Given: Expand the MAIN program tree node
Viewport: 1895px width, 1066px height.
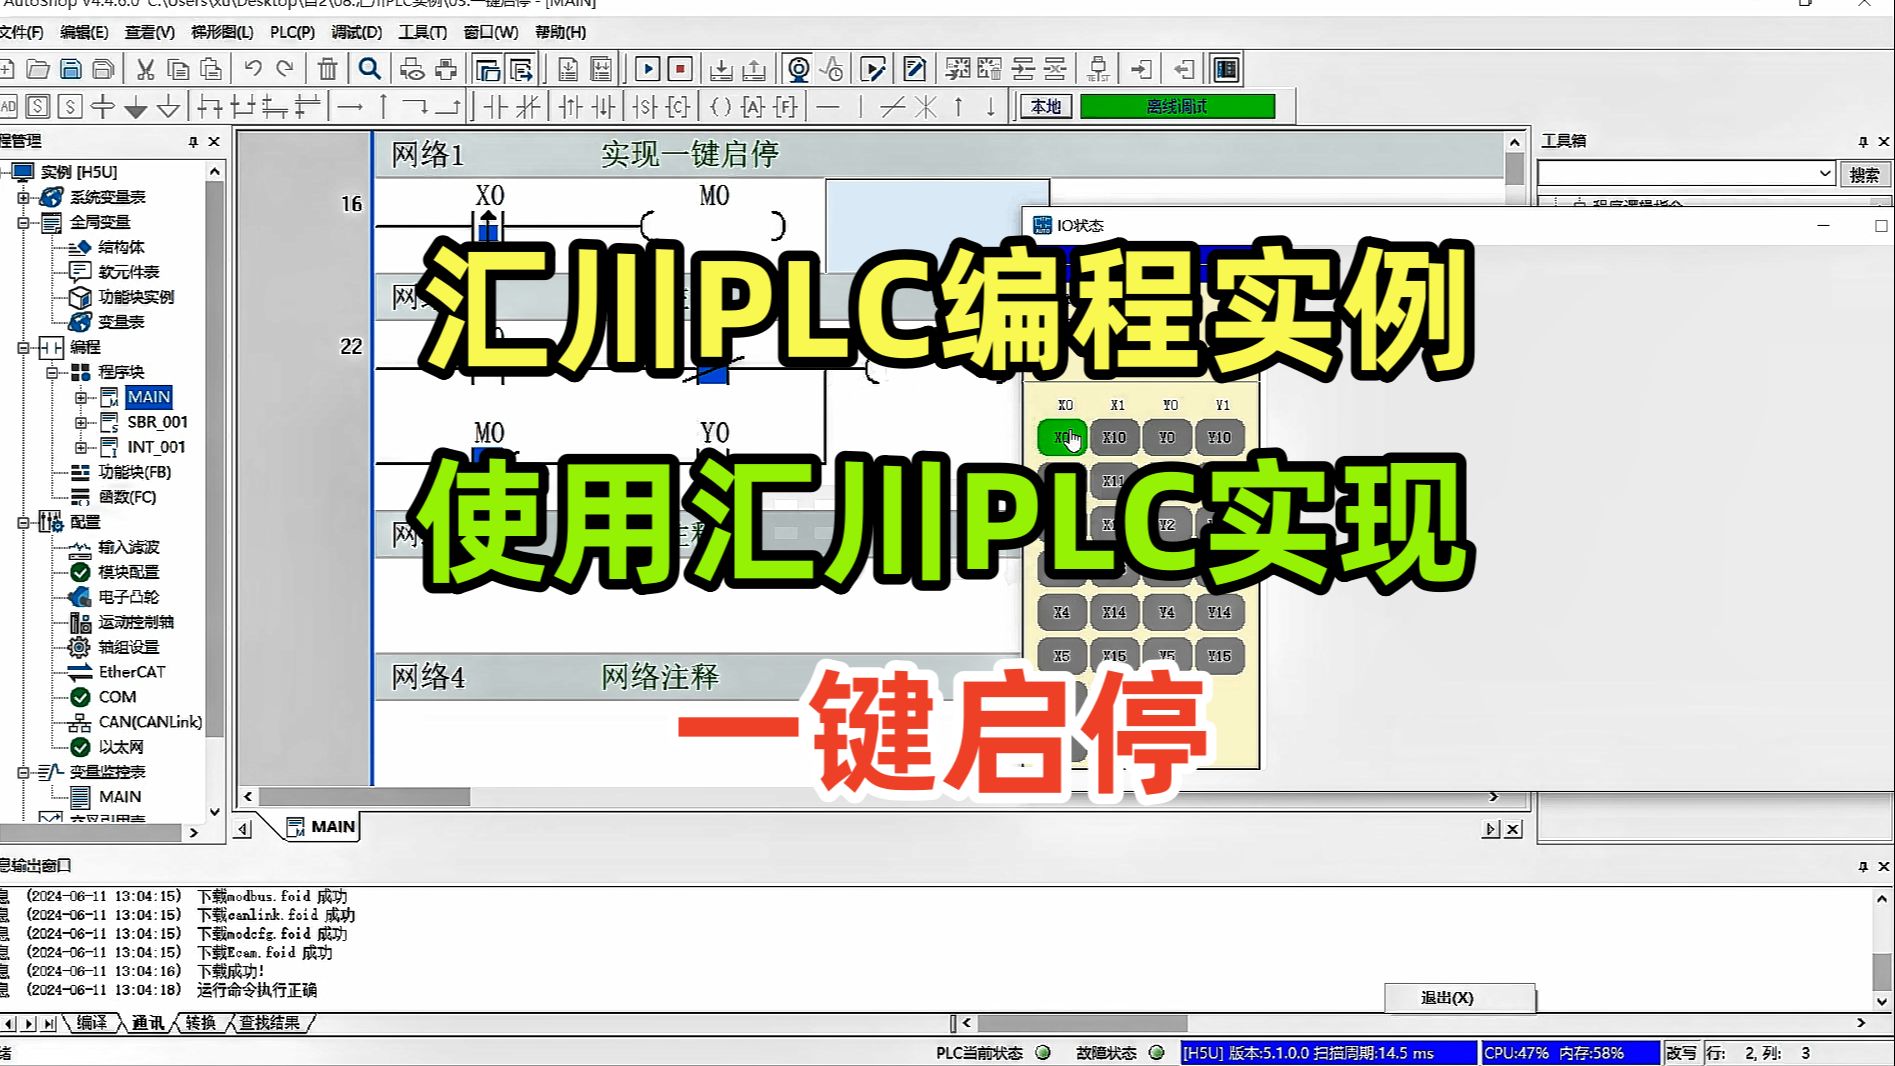Looking at the screenshot, I should [x=81, y=398].
